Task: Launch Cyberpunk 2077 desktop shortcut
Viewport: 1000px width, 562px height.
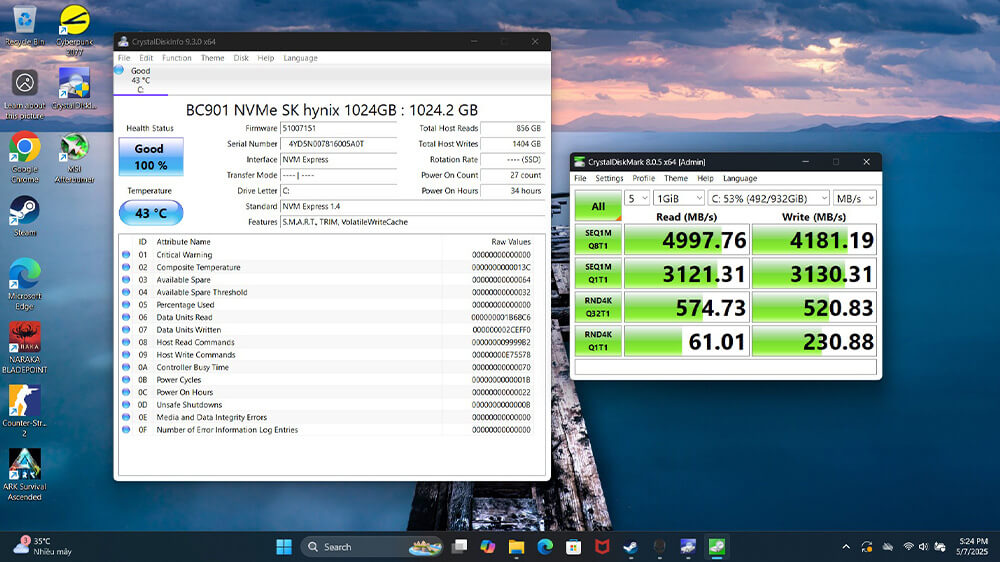Action: pos(74,30)
